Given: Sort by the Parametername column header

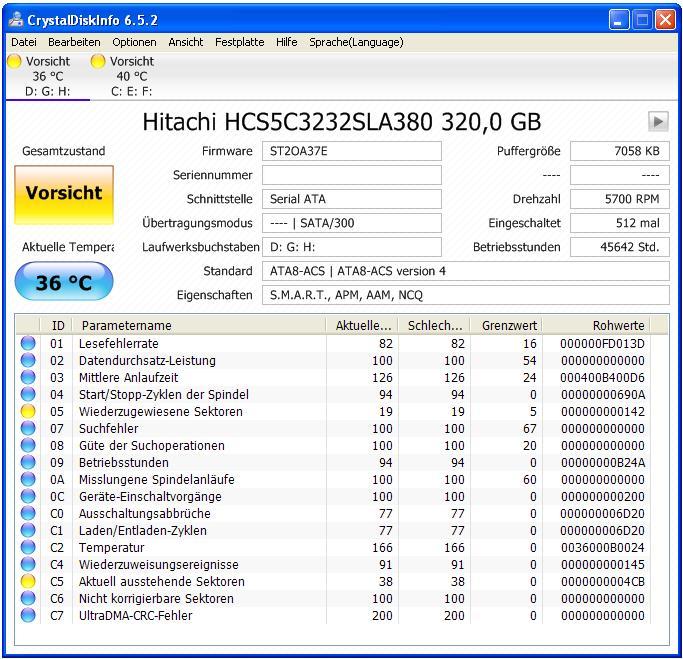Looking at the screenshot, I should pyautogui.click(x=199, y=325).
